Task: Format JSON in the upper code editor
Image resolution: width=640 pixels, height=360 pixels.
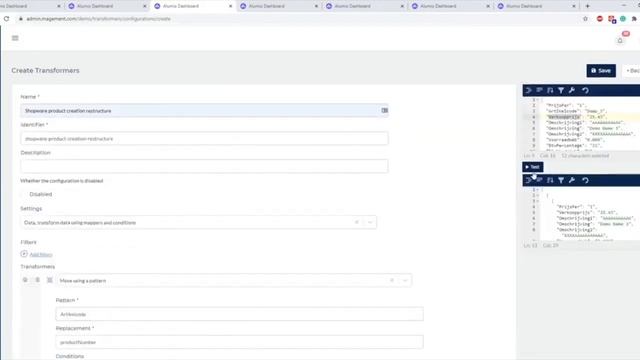Action: (x=529, y=90)
